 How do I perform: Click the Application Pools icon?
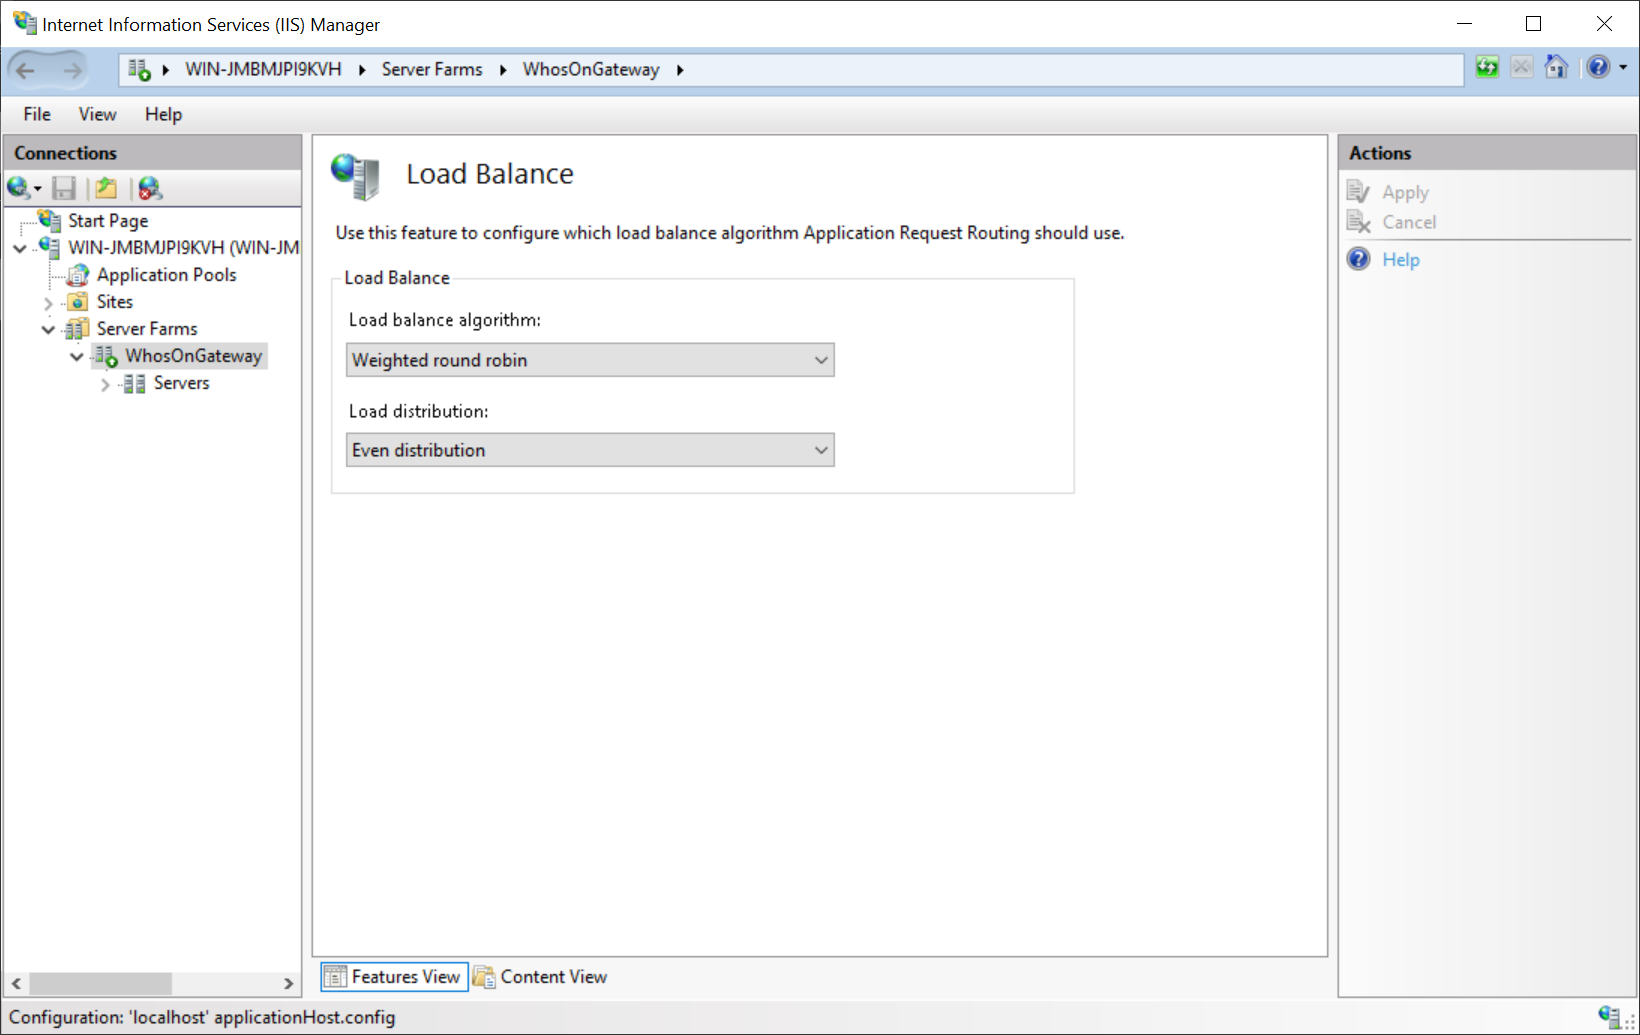point(77,274)
